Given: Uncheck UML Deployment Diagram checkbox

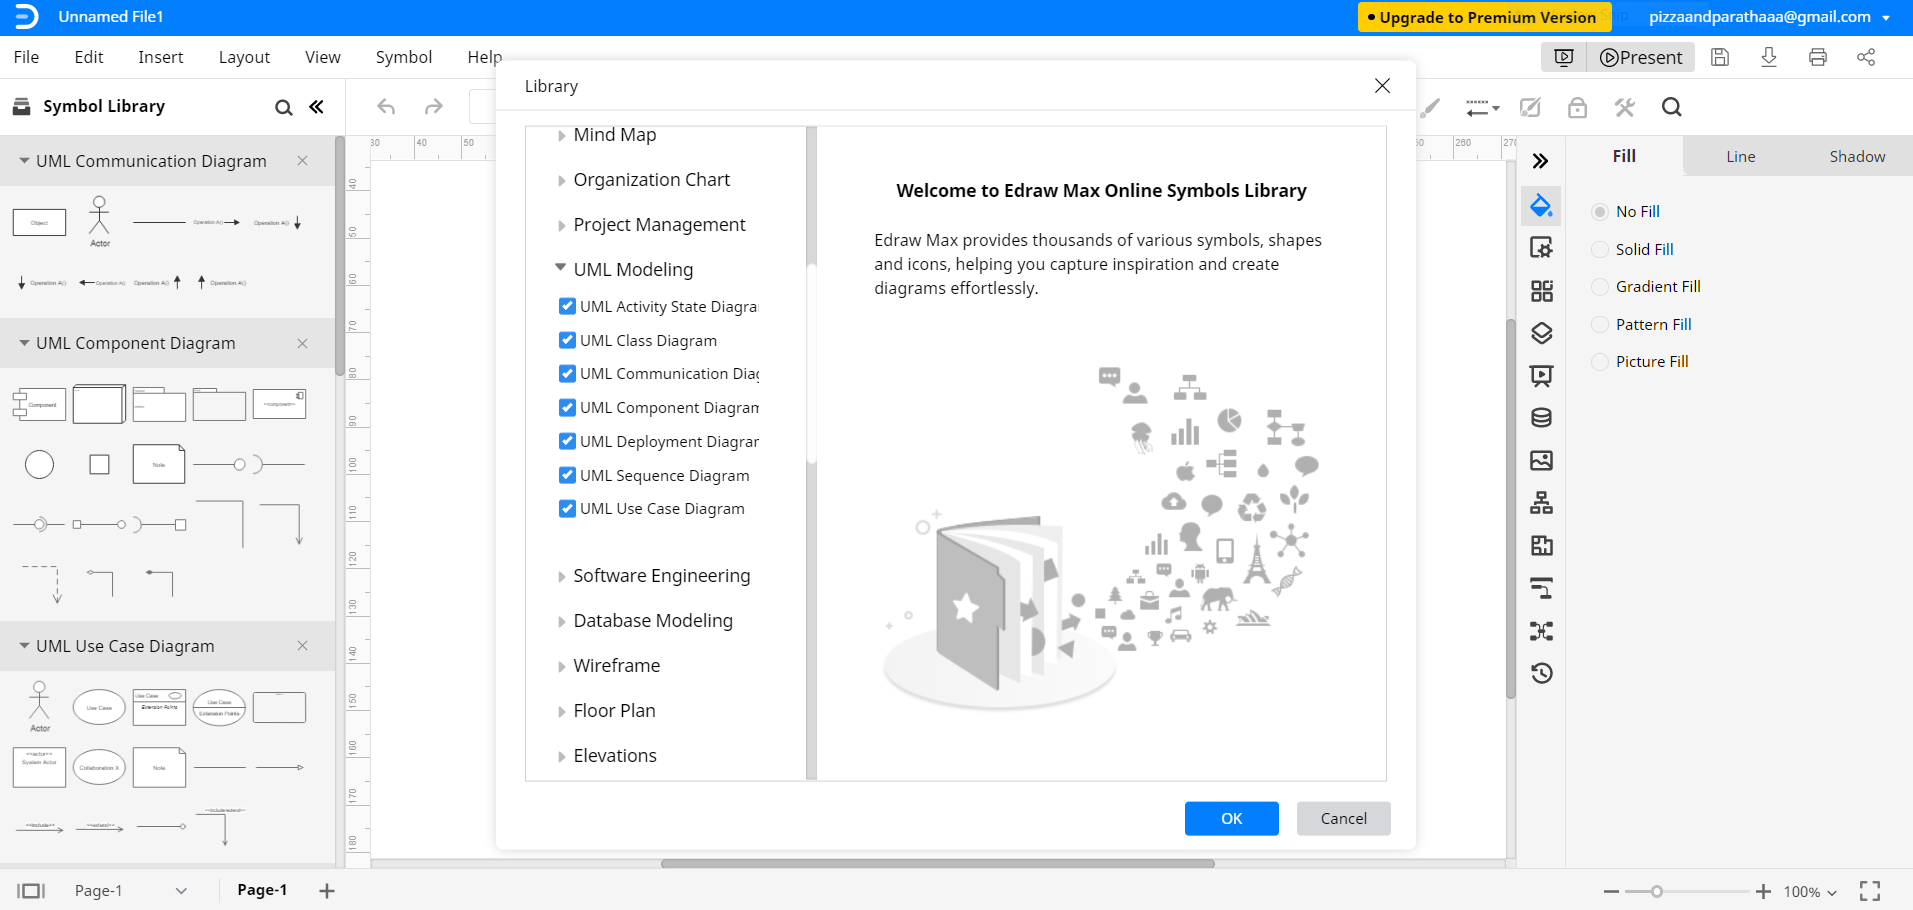Looking at the screenshot, I should click(567, 441).
